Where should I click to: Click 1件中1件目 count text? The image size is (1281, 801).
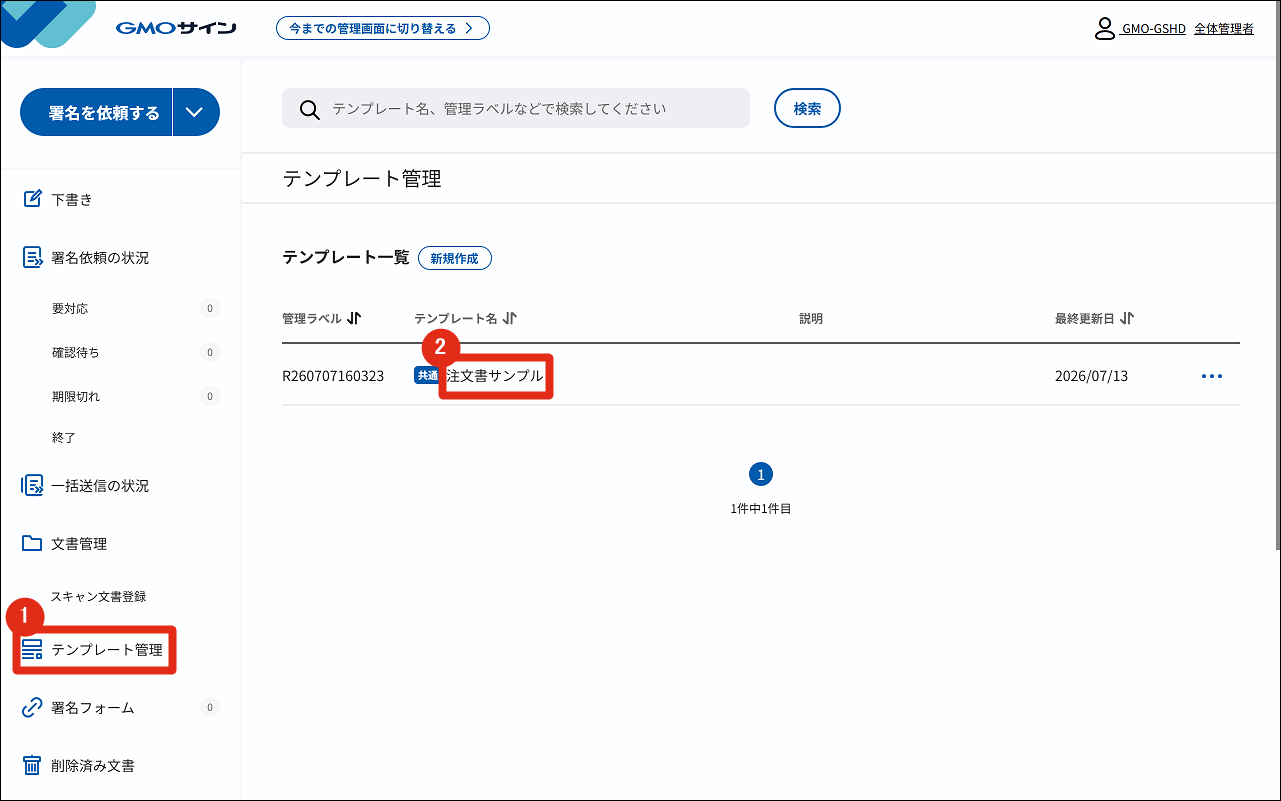(761, 508)
